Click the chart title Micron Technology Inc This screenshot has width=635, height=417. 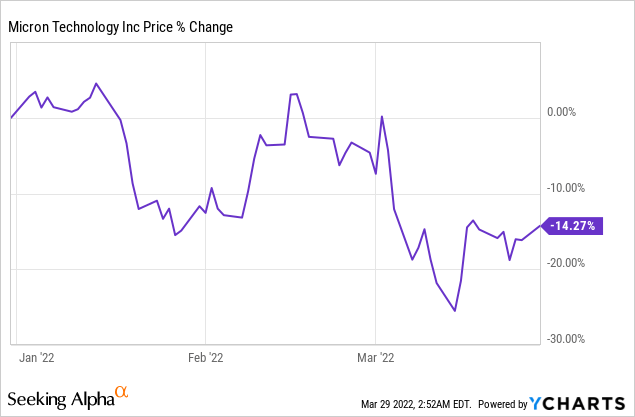[x=121, y=27]
